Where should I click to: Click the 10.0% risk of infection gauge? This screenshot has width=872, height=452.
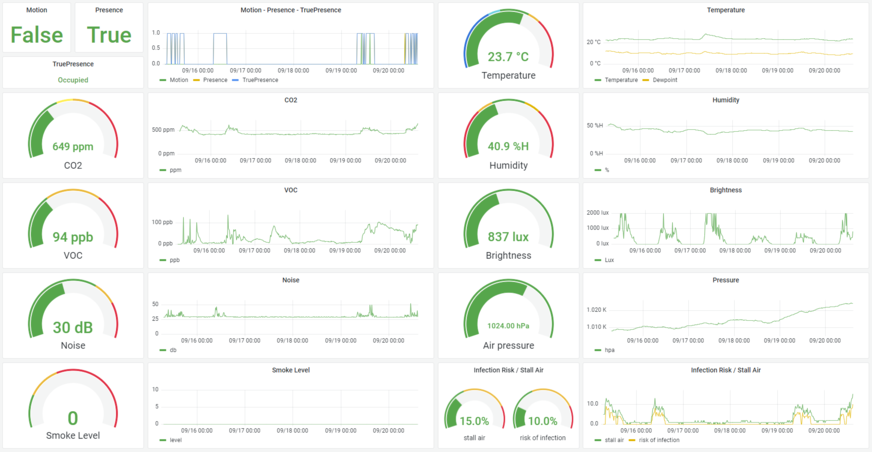point(543,415)
